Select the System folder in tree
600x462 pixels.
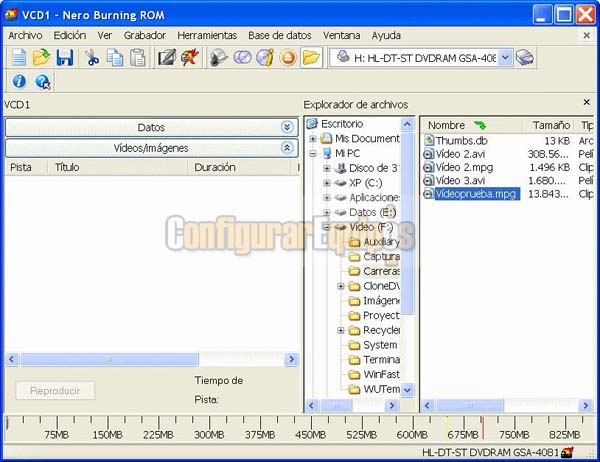pyautogui.click(x=380, y=345)
